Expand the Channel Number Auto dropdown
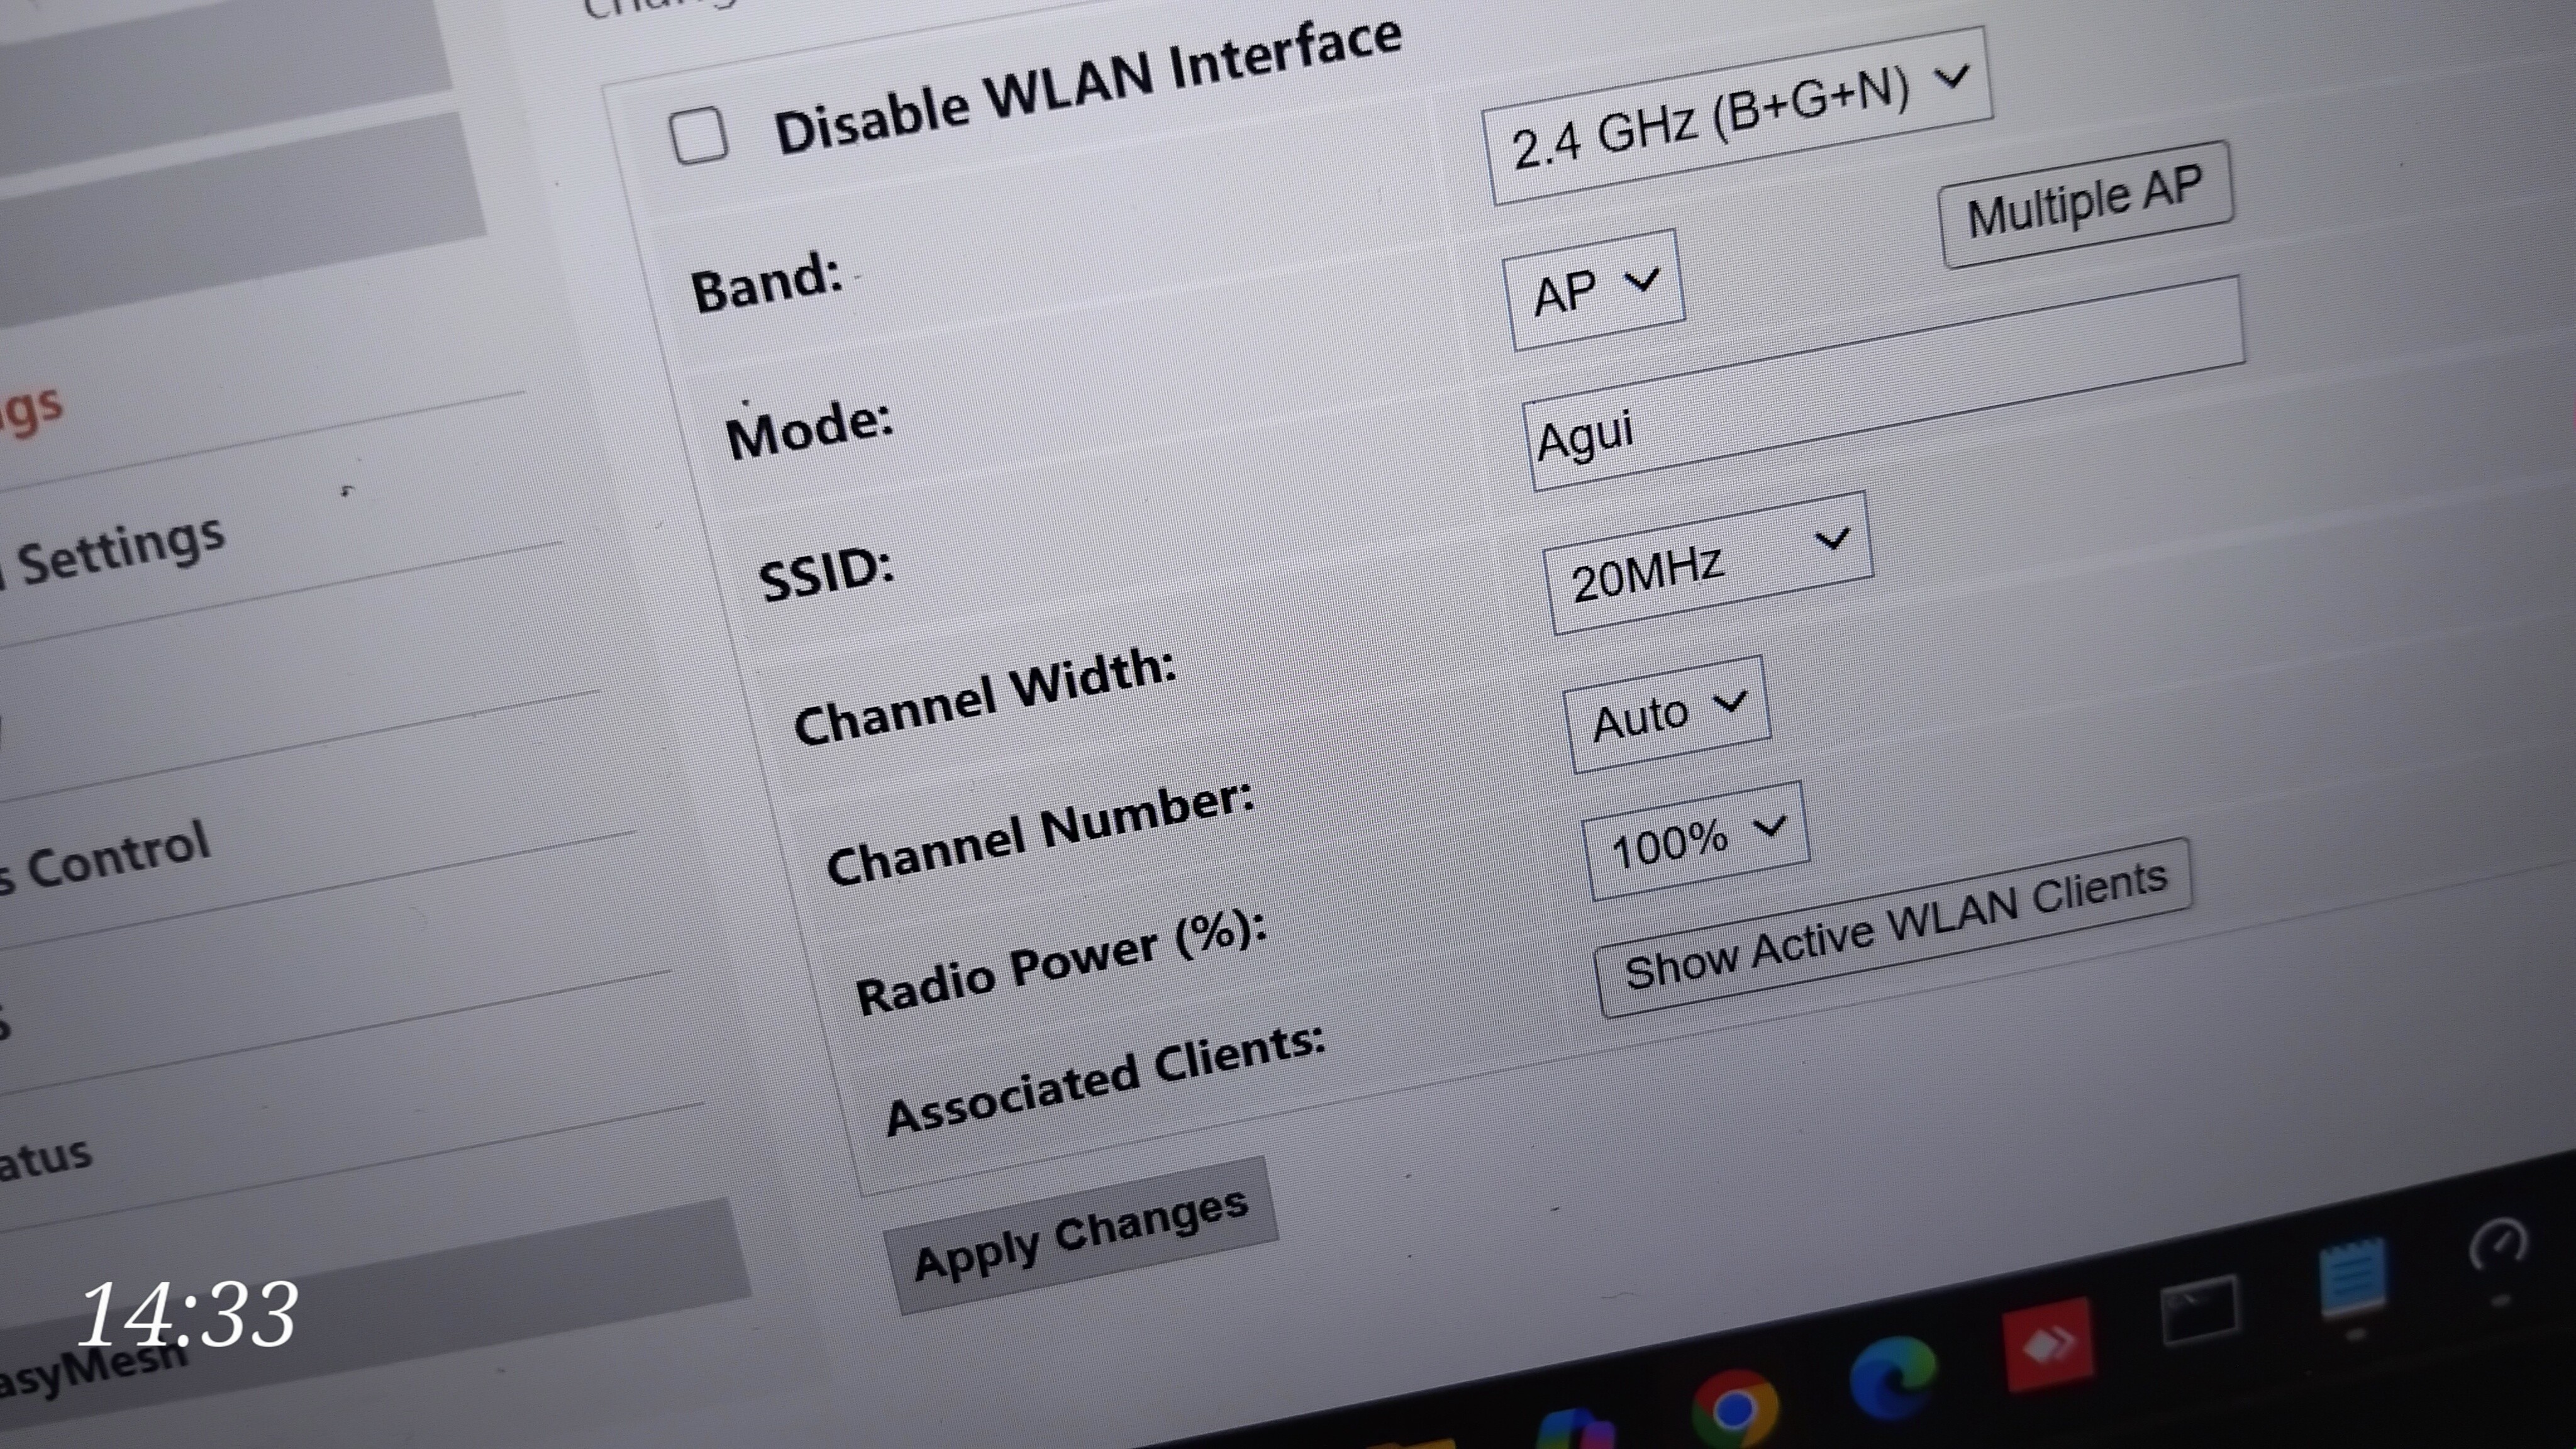2576x1449 pixels. (1667, 714)
